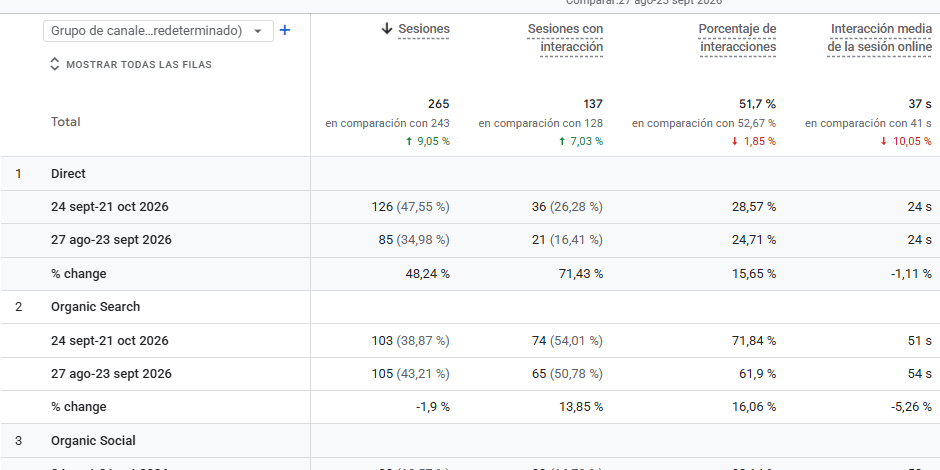Click Direct engagement rate 24,71 %
Image resolution: width=940 pixels, height=470 pixels.
(754, 240)
